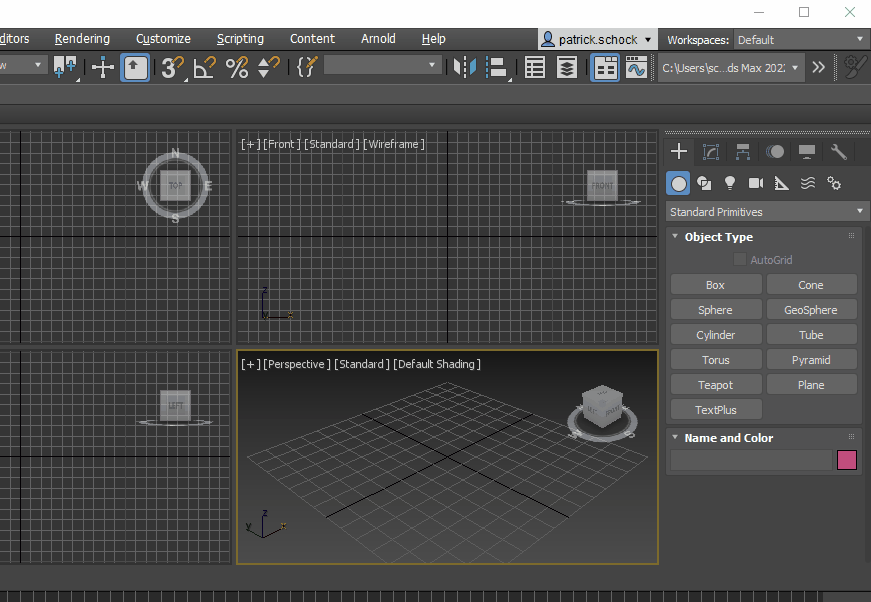Screen dimensions: 871x602
Task: Click the Teapot primitive button
Action: tap(715, 385)
